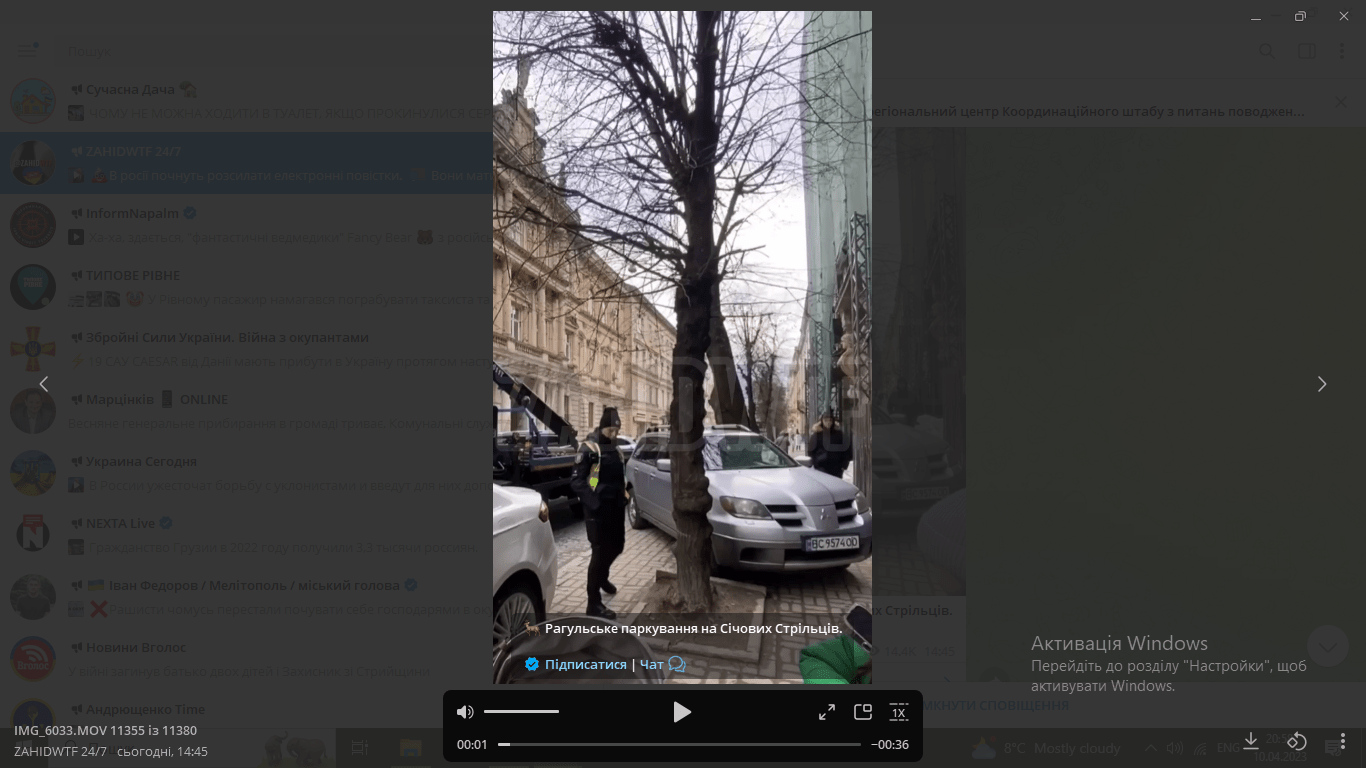Go to previous media with left arrow
This screenshot has height=768, width=1366.
[x=43, y=384]
